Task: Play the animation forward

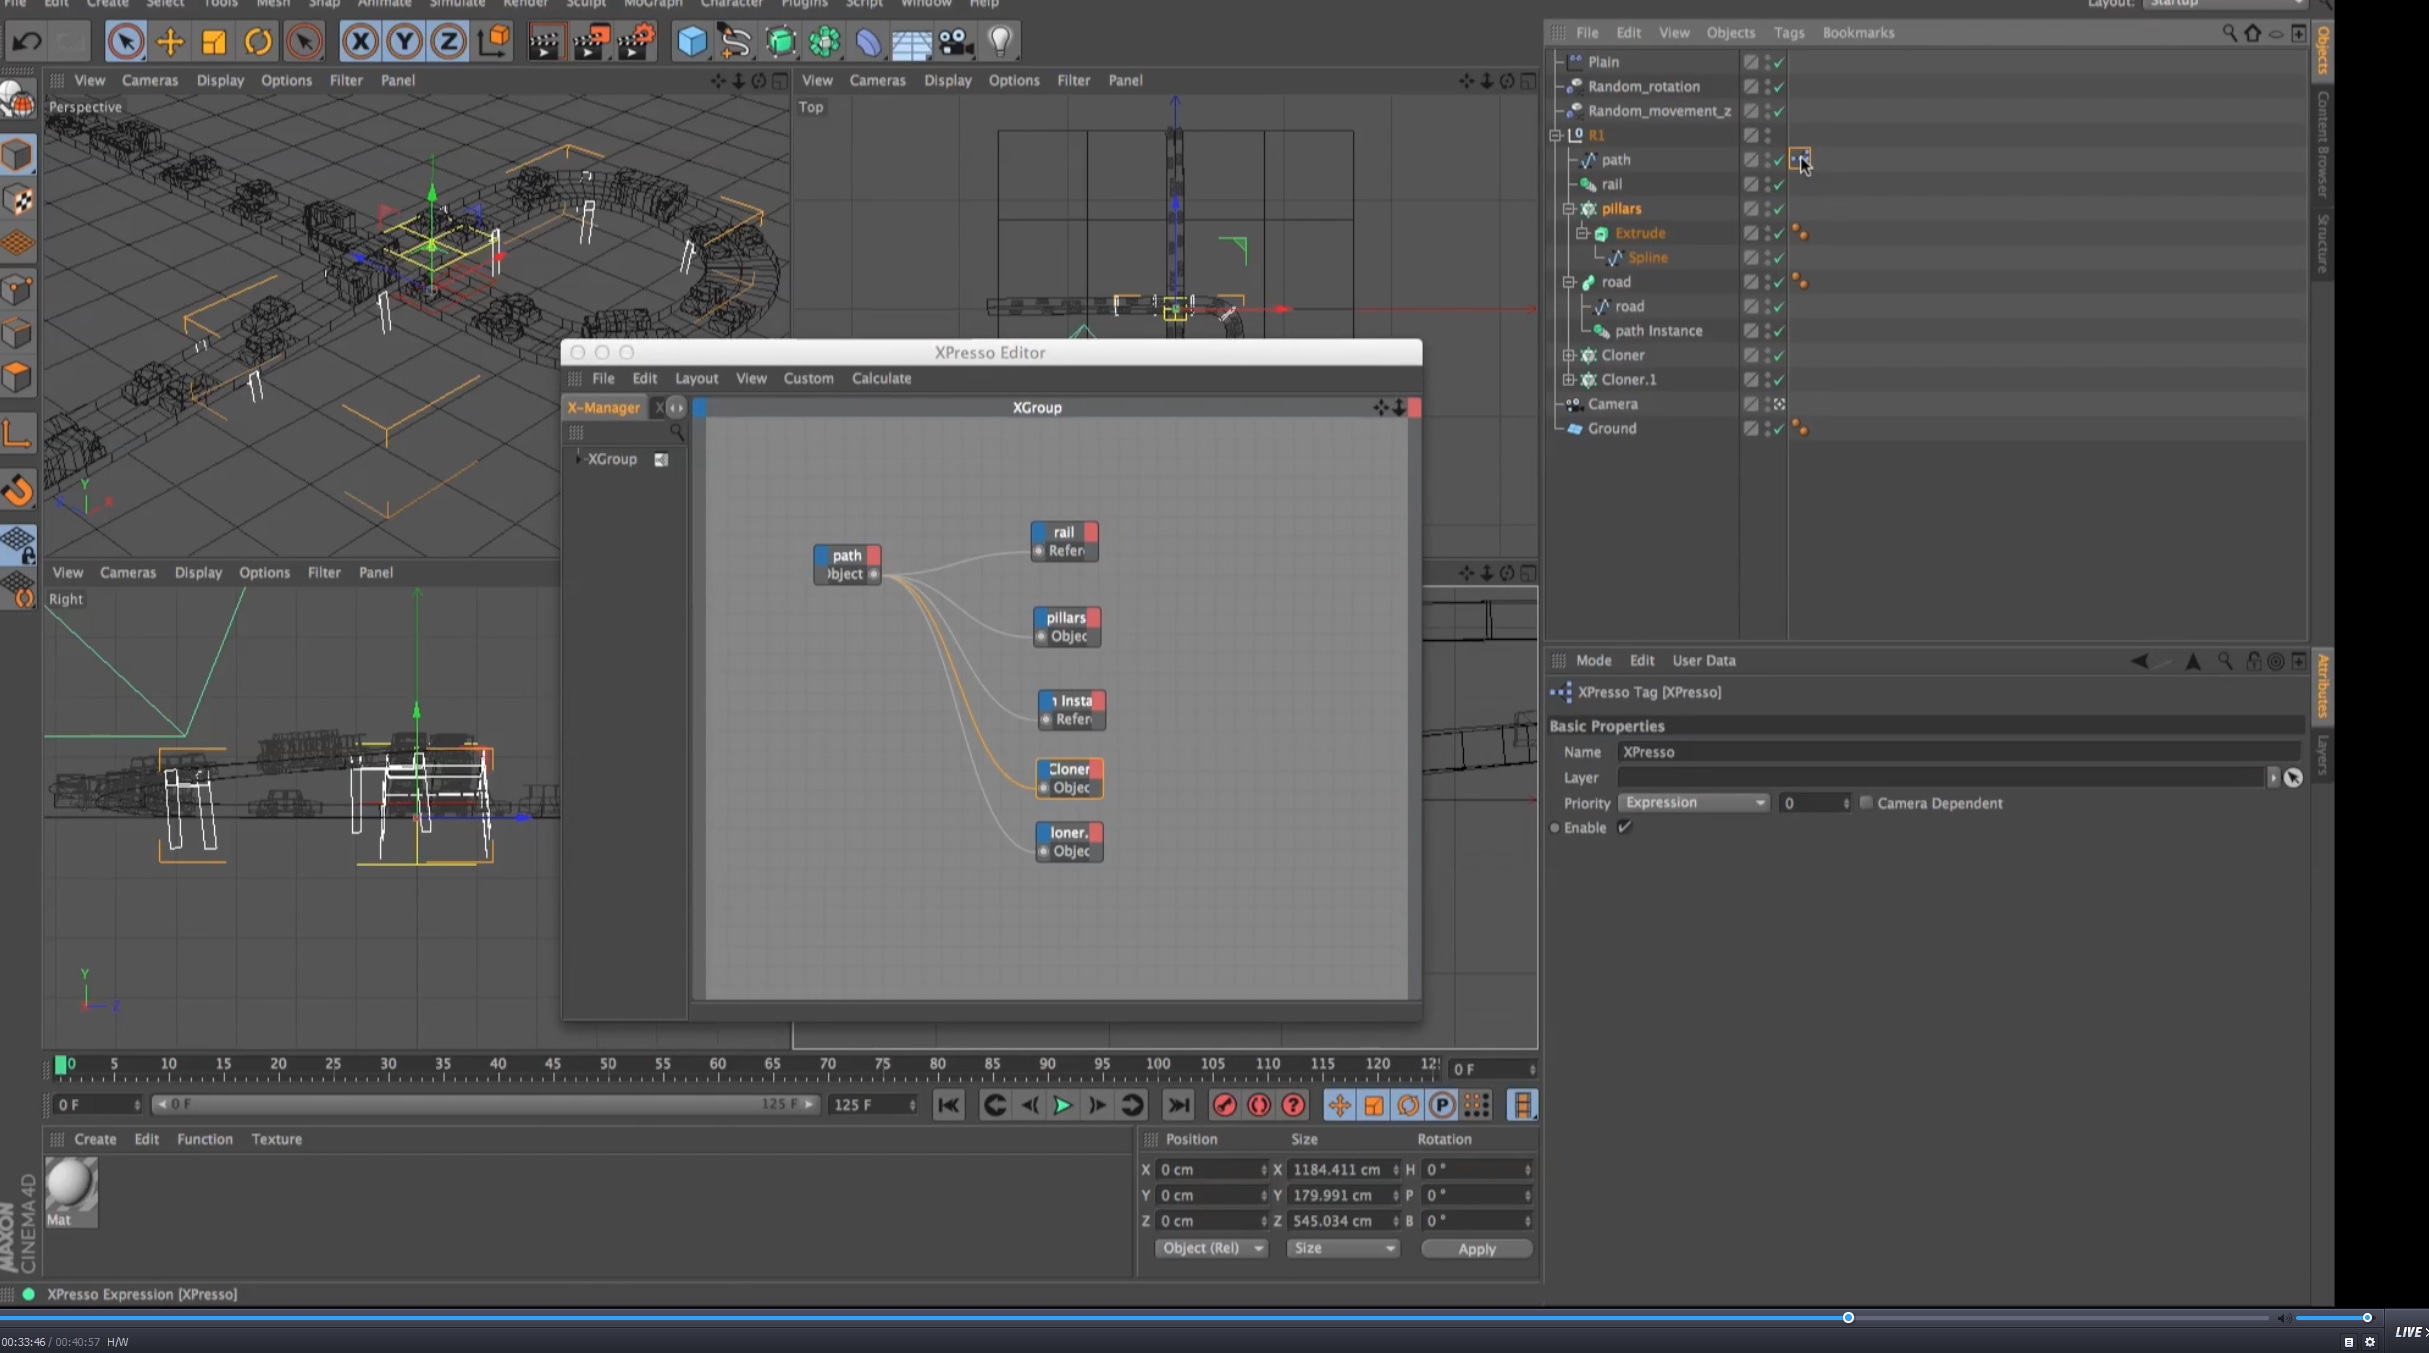Action: coord(1062,1105)
